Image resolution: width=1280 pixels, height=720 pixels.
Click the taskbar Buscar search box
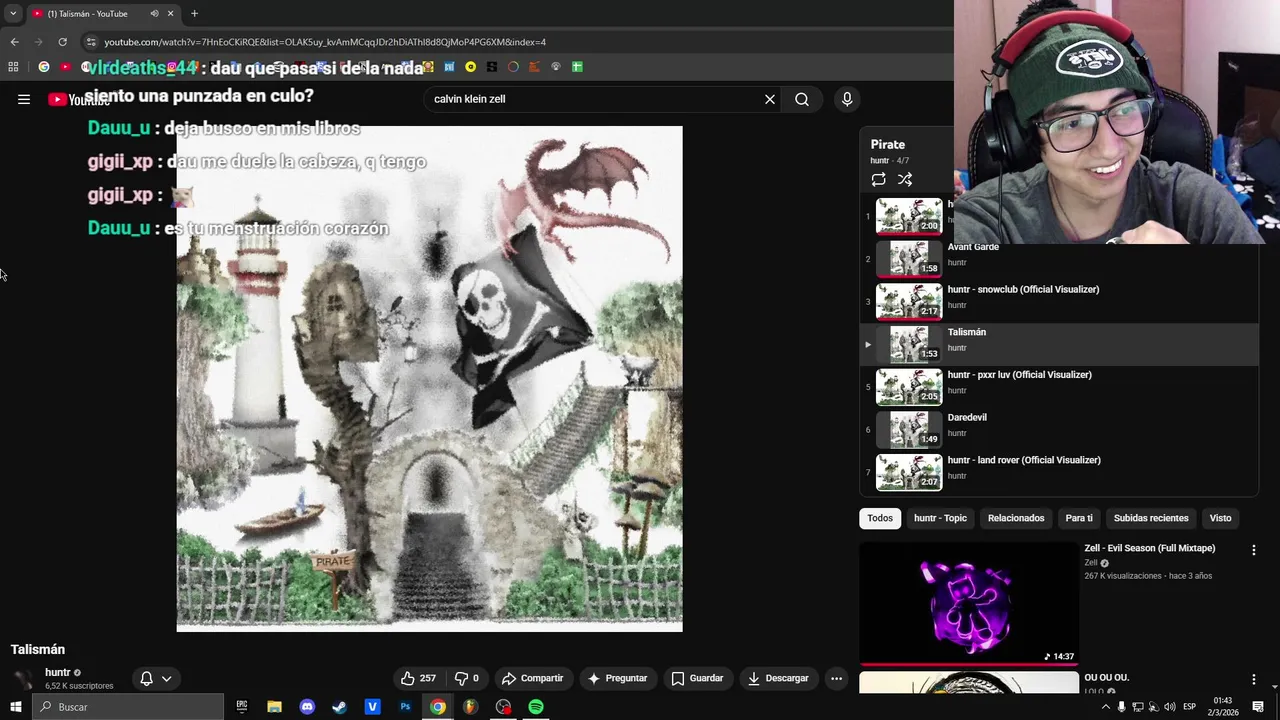(127, 707)
